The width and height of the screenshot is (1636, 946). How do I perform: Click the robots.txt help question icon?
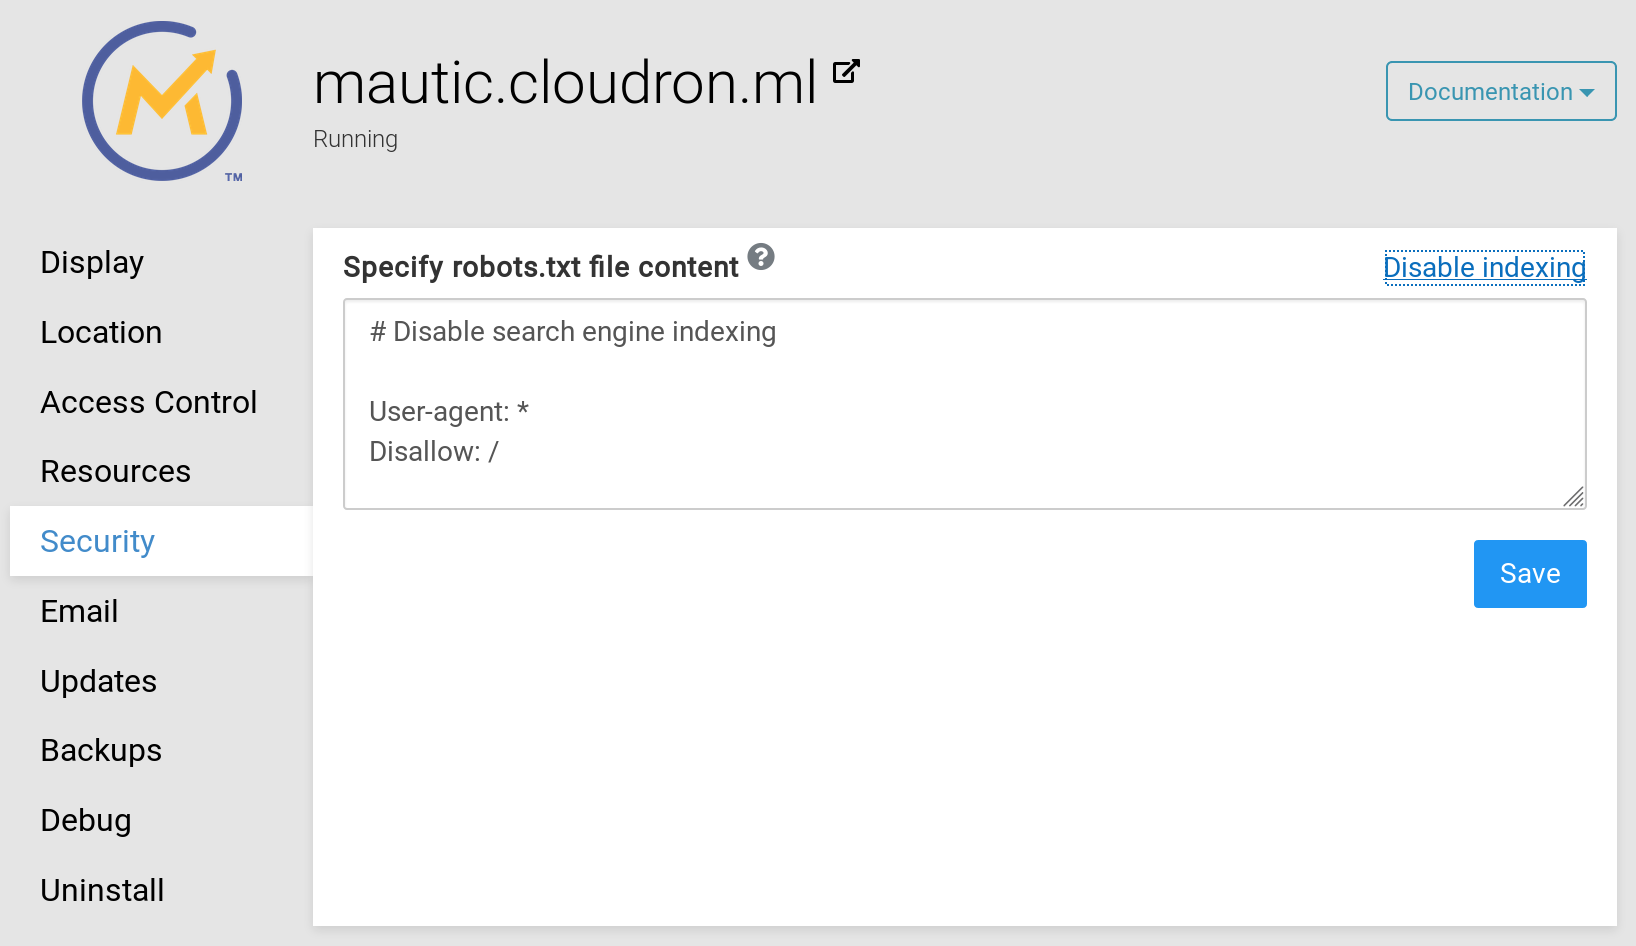(761, 257)
